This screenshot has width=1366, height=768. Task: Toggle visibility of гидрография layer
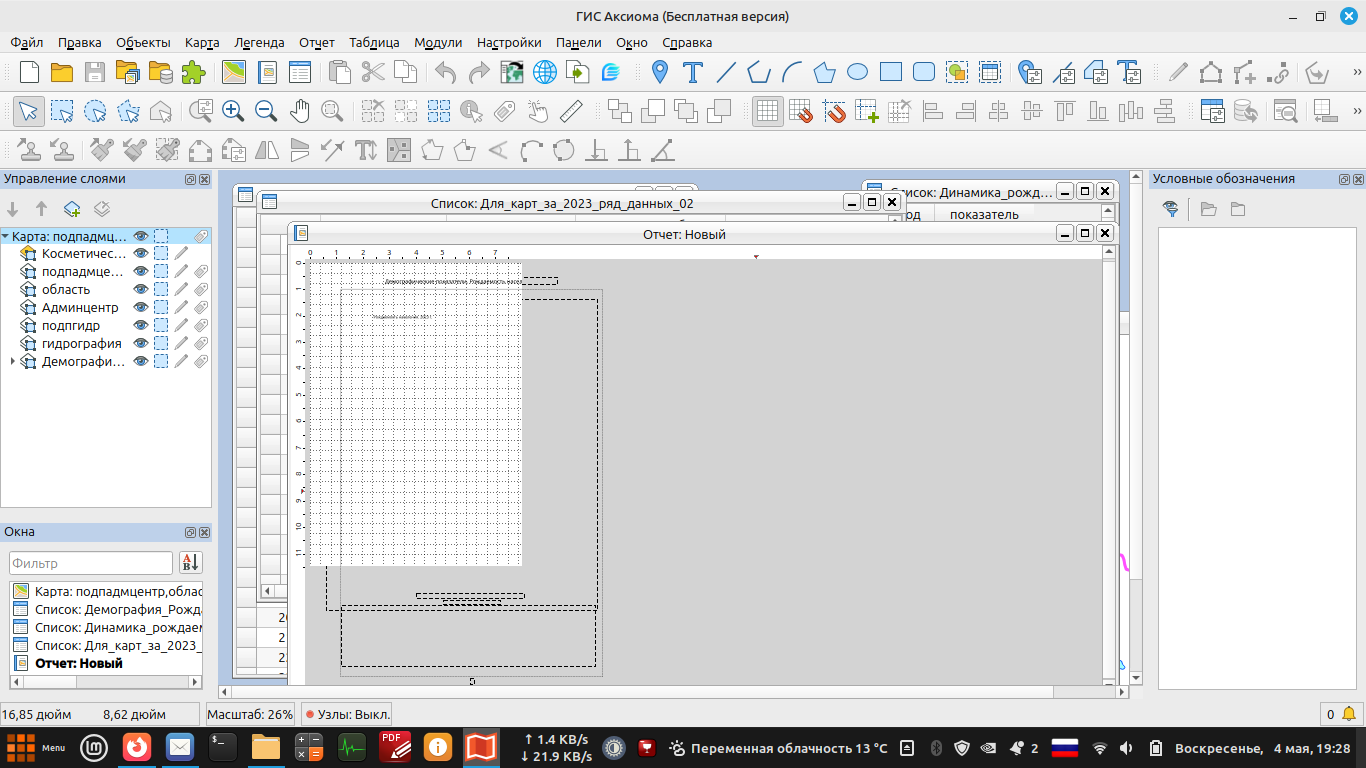[x=141, y=344]
